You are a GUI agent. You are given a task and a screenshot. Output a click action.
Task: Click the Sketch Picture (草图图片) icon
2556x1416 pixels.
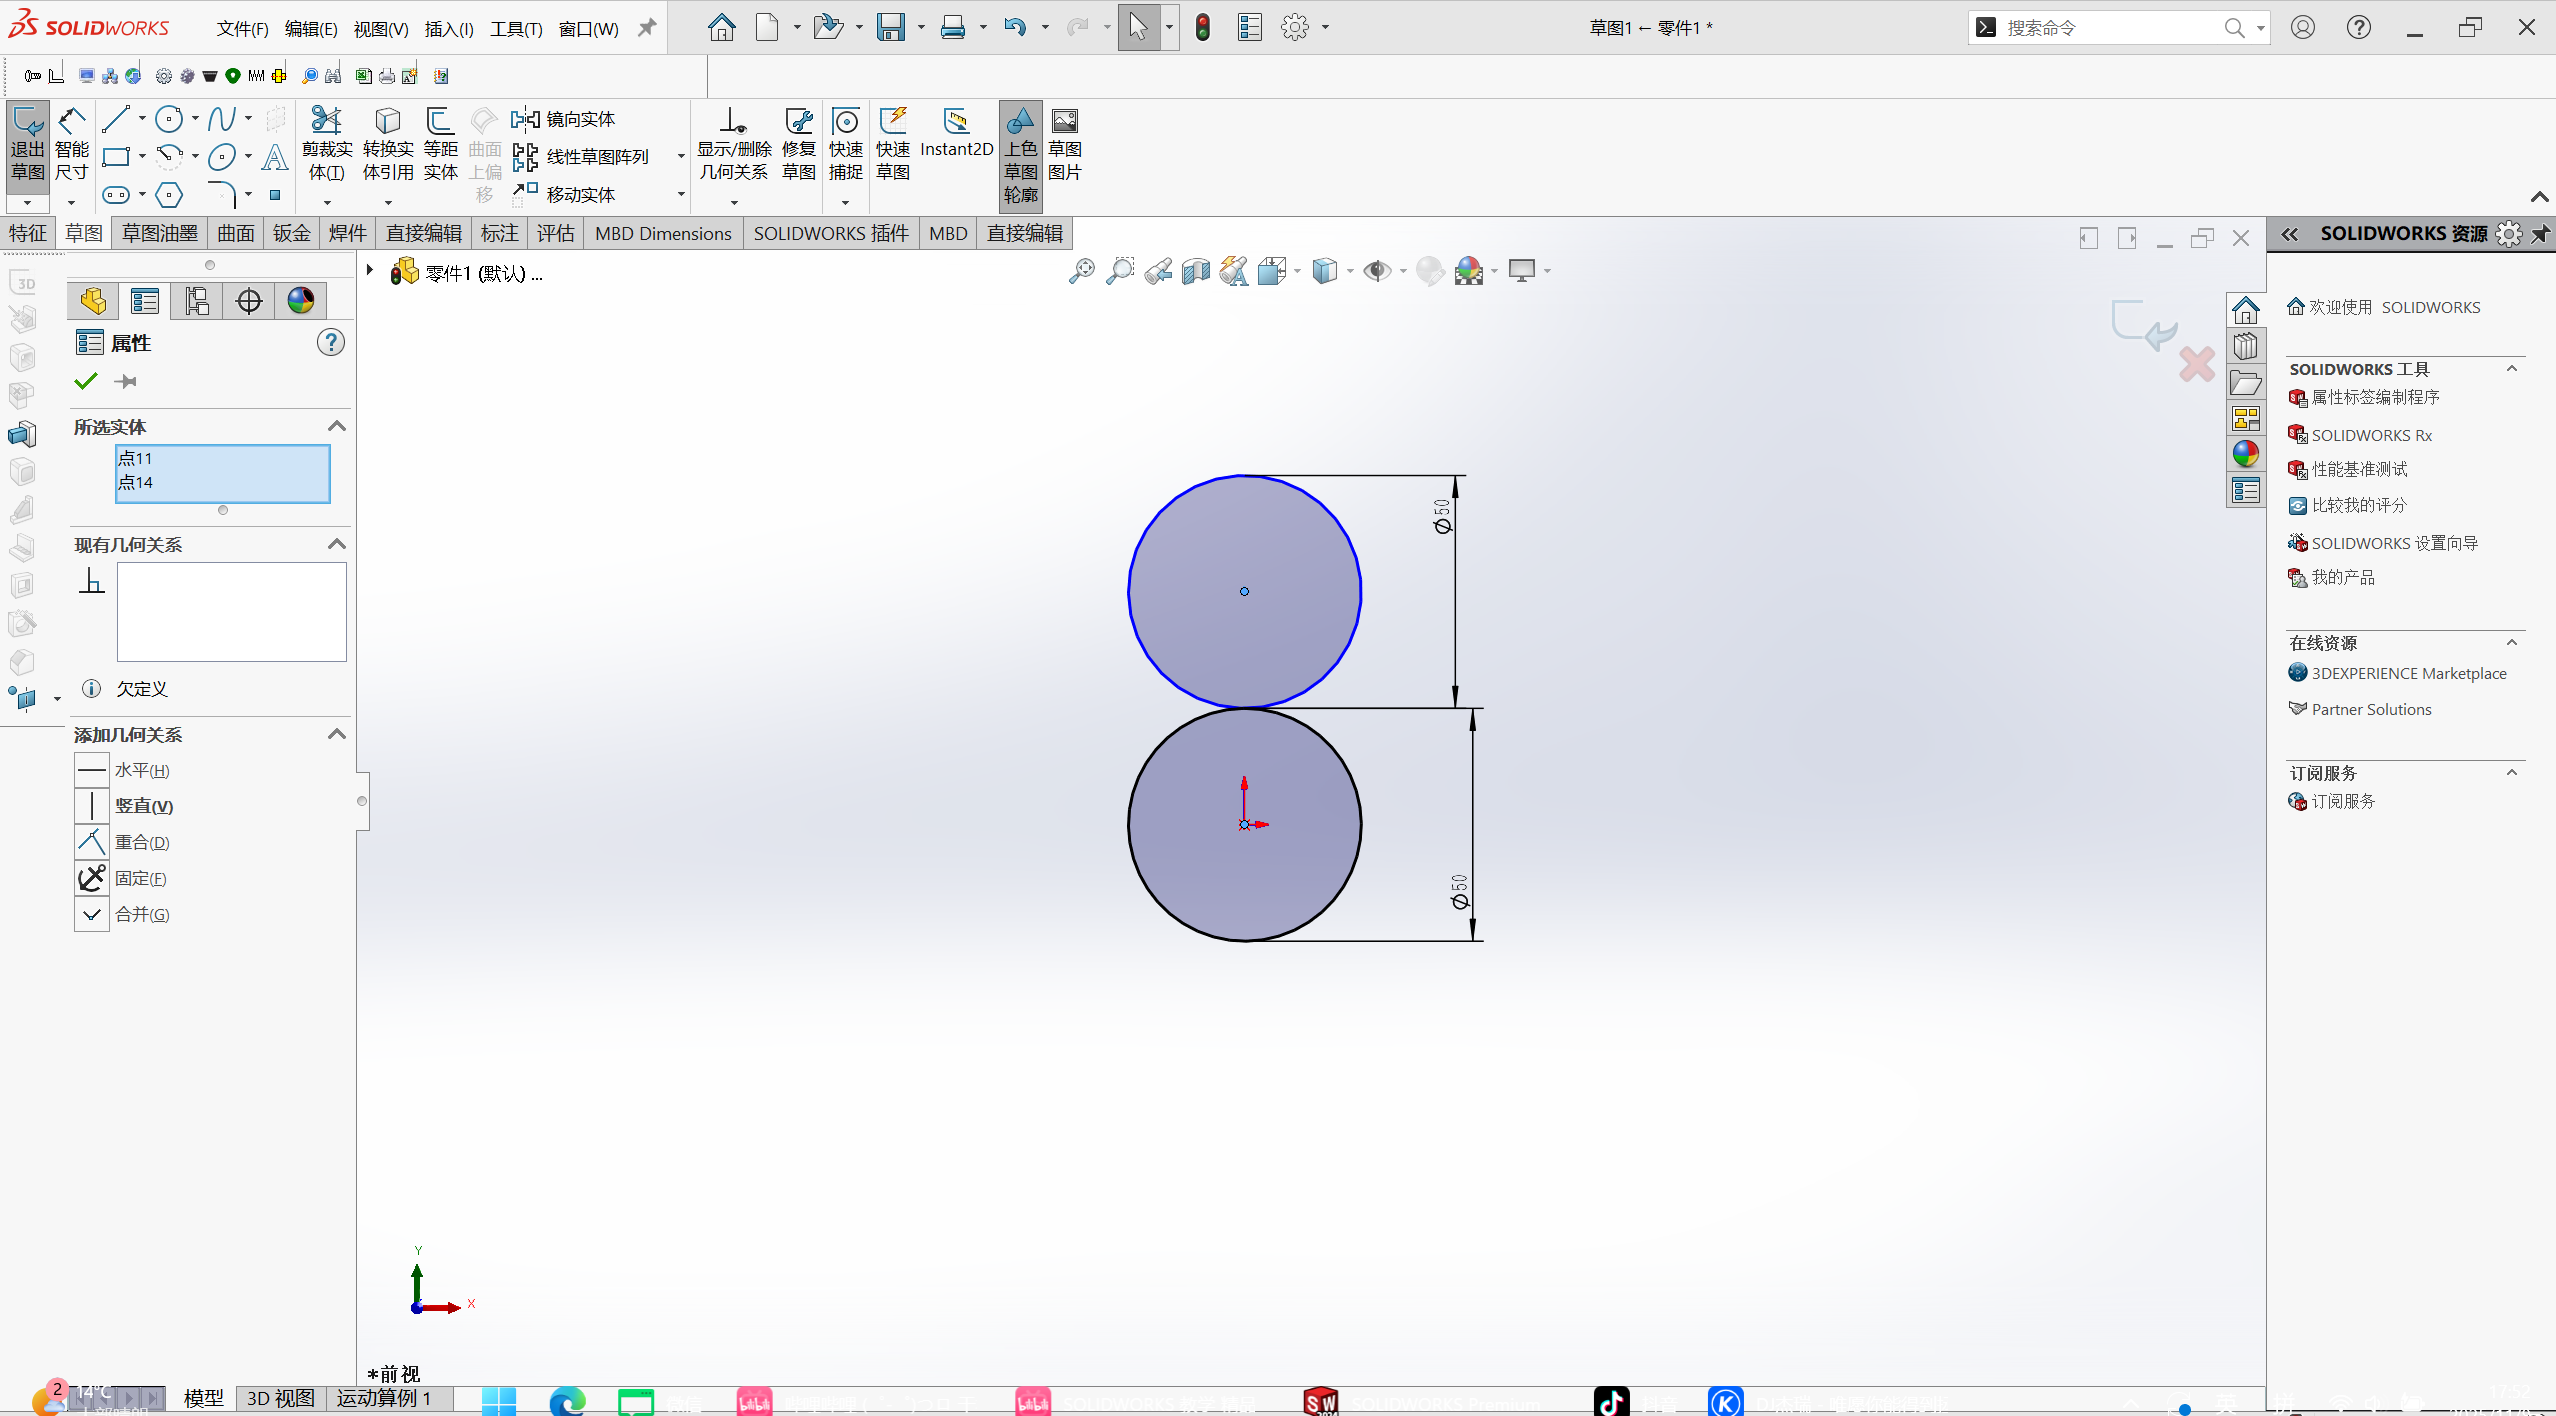pyautogui.click(x=1065, y=143)
